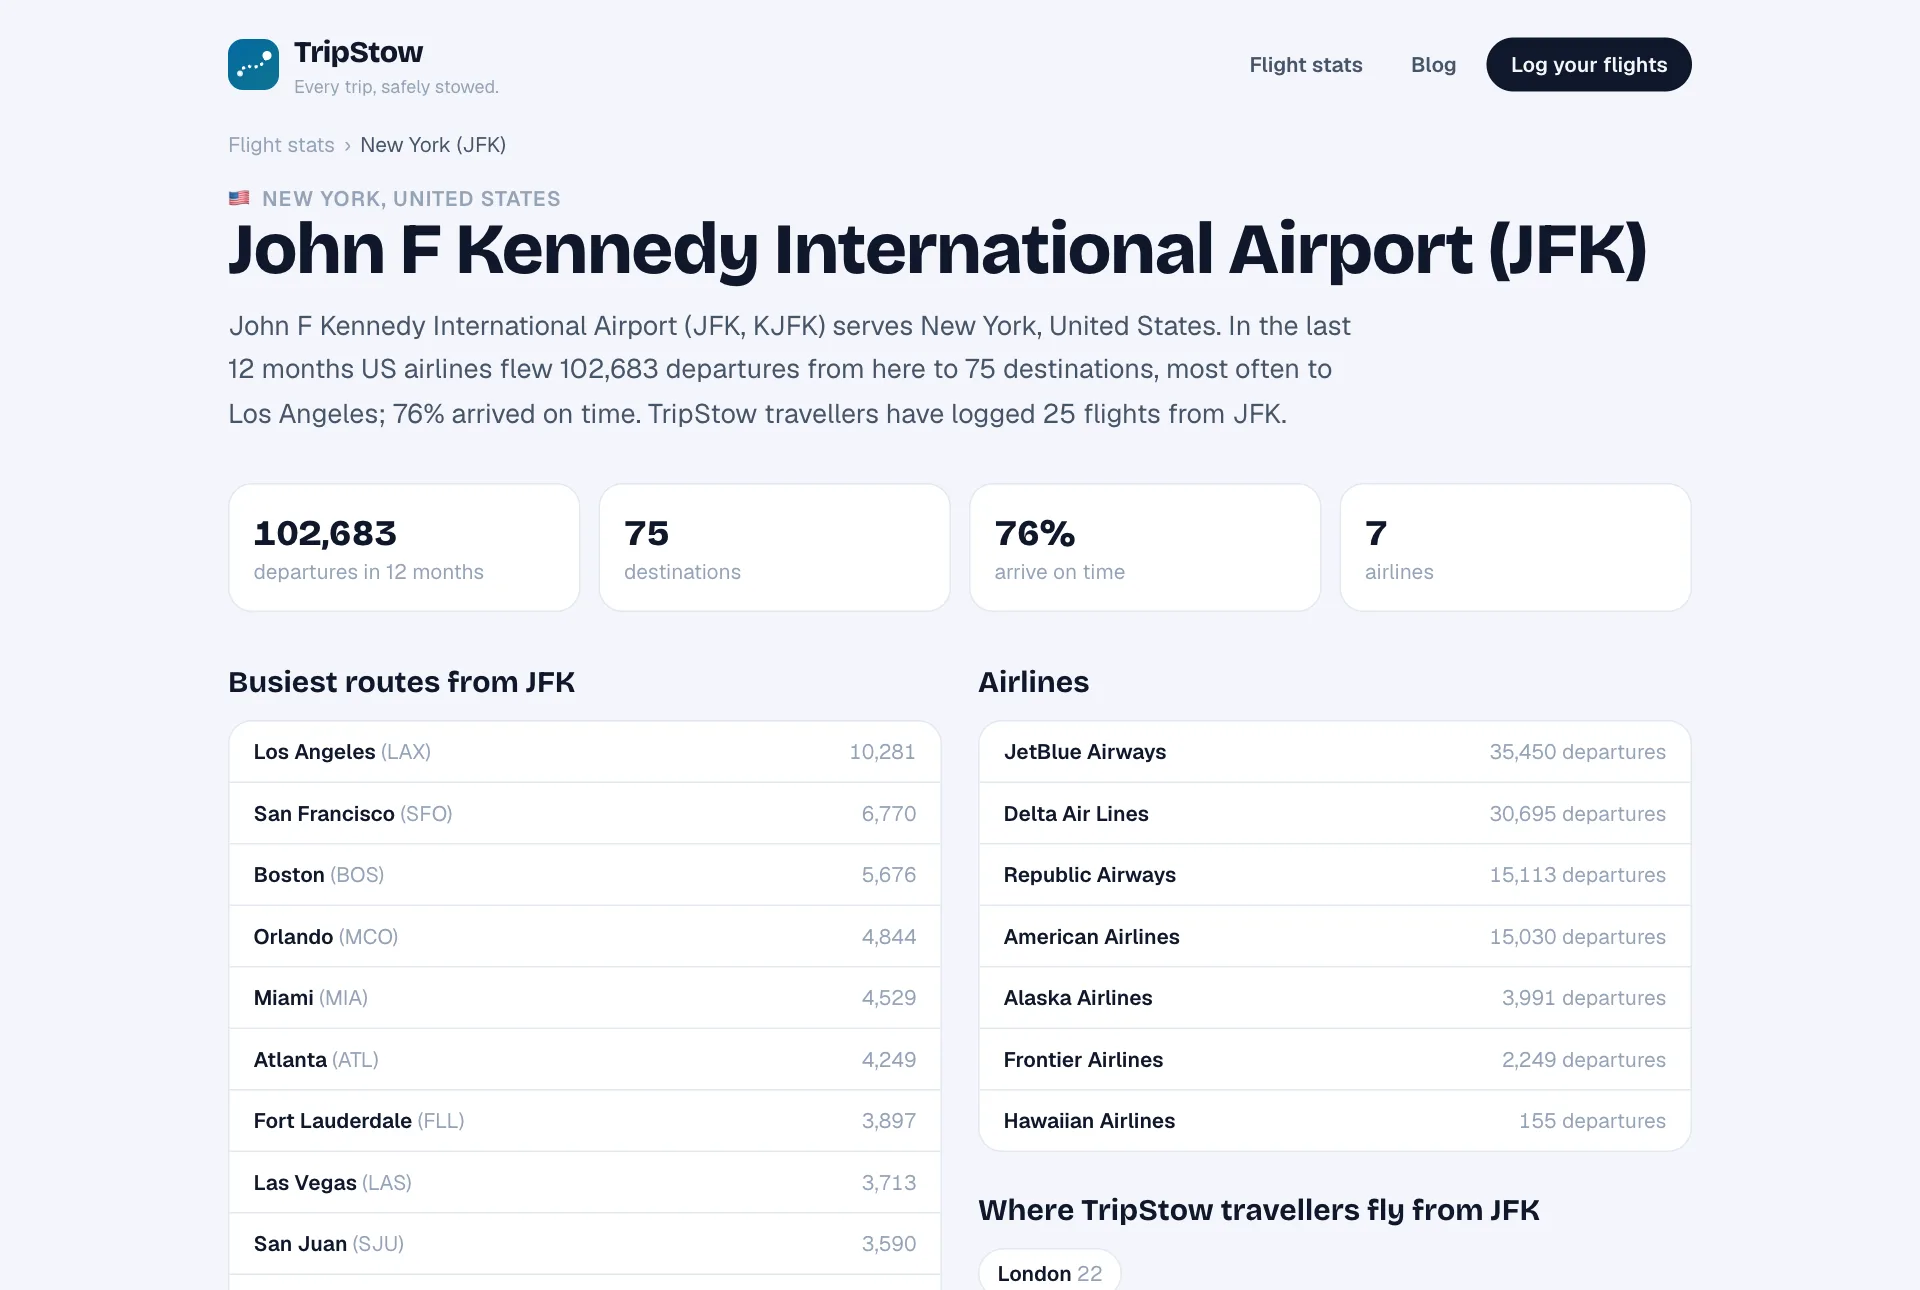Select Hawaiian Airlines airline row
Screen dimensions: 1920x1290
click(1334, 1121)
